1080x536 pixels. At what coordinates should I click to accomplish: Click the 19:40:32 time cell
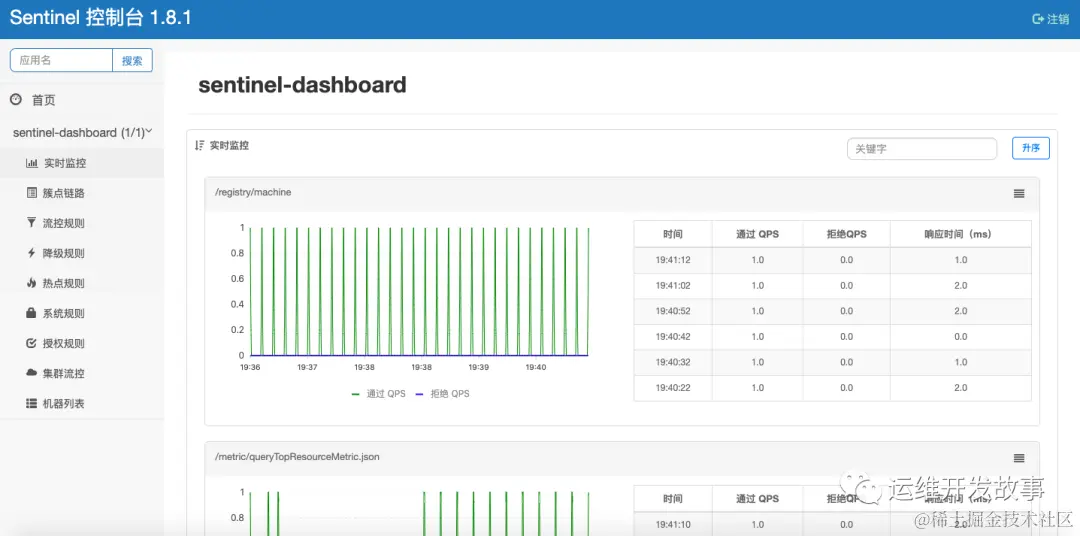click(673, 362)
